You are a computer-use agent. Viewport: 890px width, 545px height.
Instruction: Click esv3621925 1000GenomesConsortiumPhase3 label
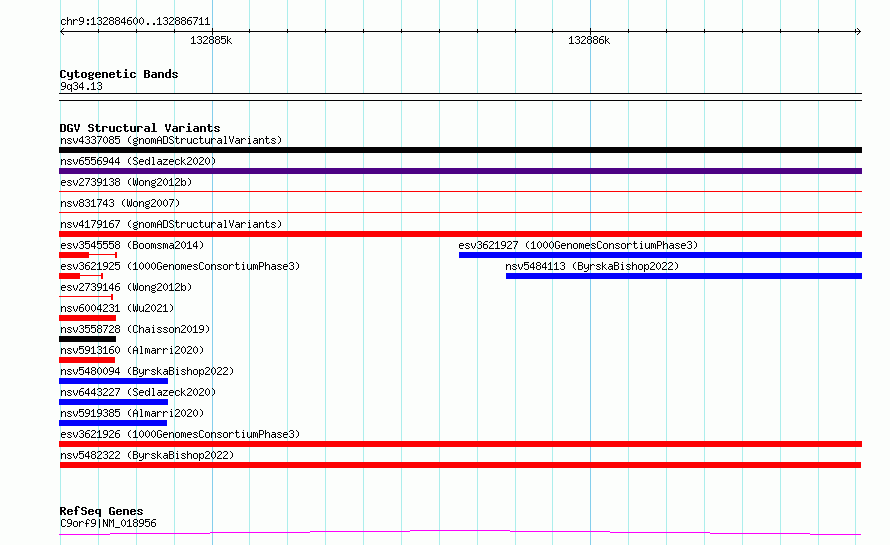[180, 266]
